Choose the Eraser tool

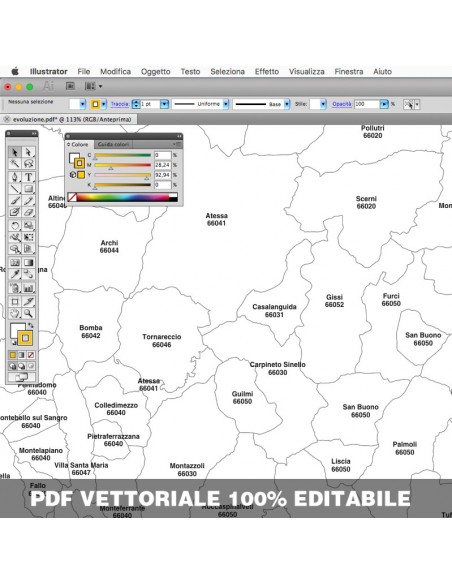click(x=29, y=212)
